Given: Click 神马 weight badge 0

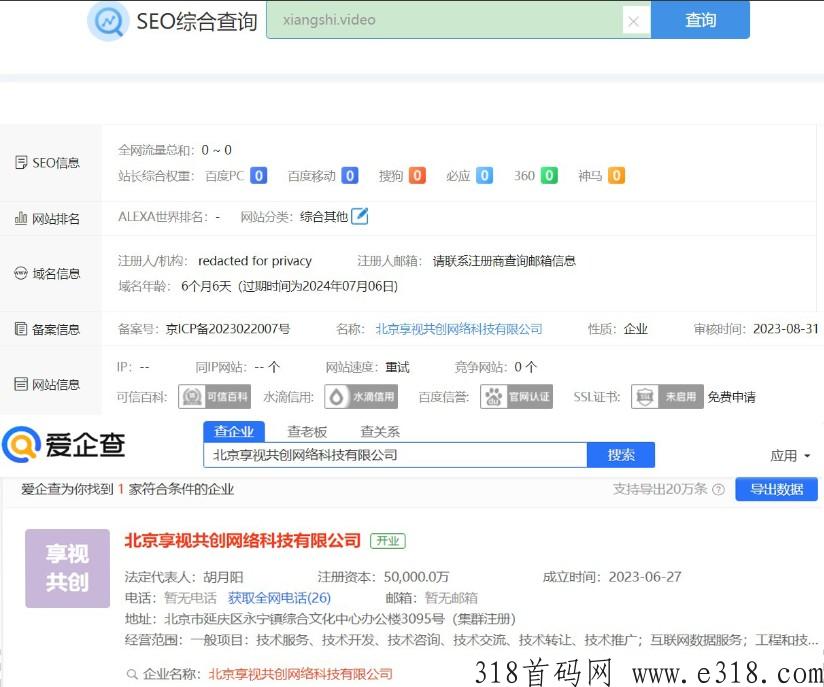Looking at the screenshot, I should coord(616,176).
